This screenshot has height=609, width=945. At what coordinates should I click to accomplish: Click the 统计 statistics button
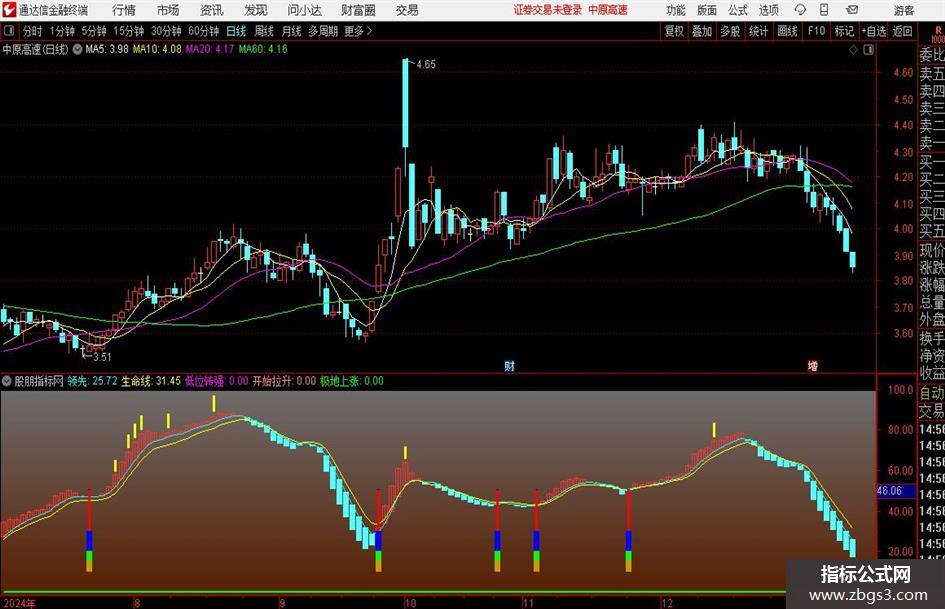(758, 31)
